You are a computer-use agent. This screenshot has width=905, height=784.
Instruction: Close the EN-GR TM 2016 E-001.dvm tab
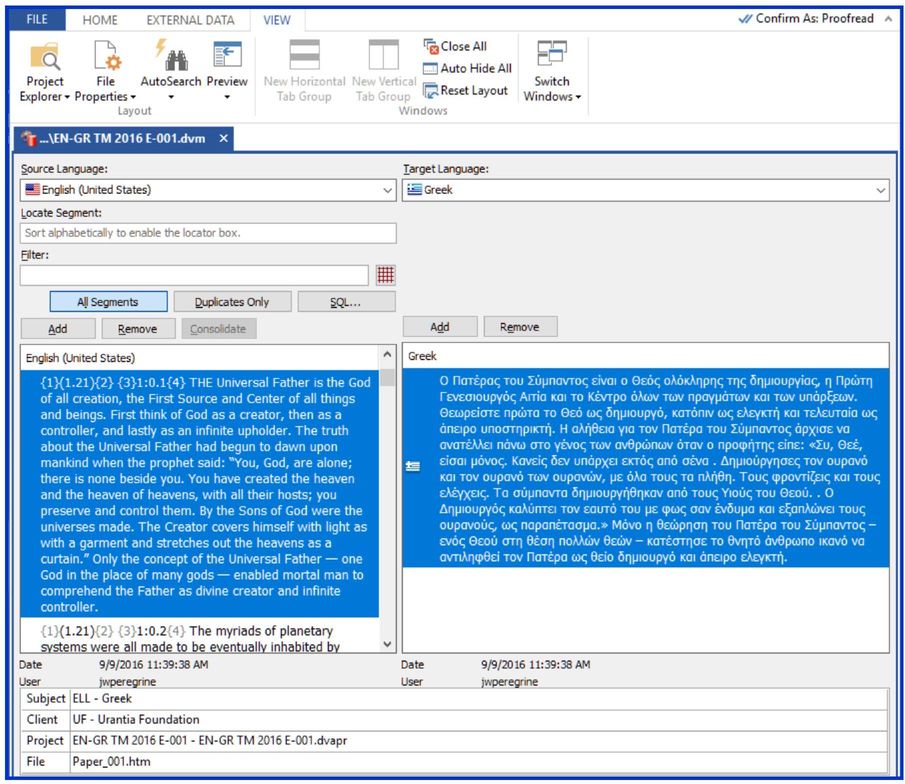click(x=223, y=138)
